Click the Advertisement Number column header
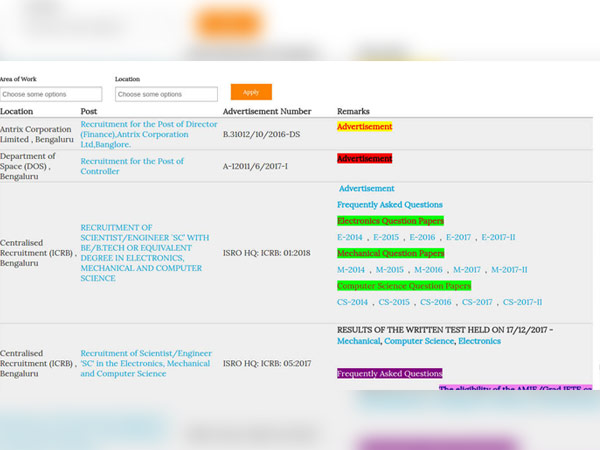This screenshot has height=450, width=600. [x=267, y=111]
